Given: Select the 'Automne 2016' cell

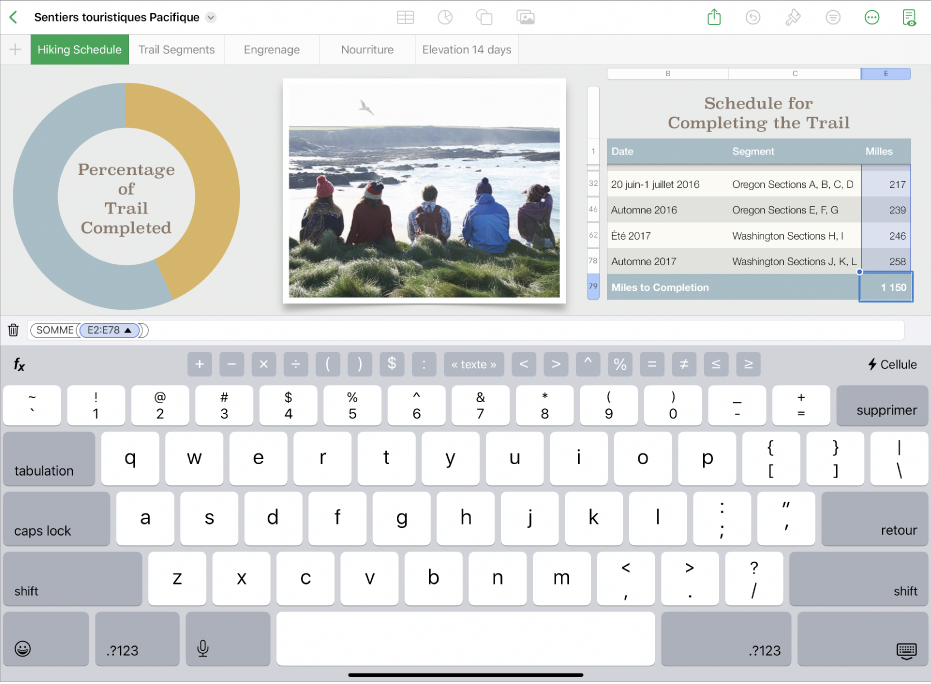Looking at the screenshot, I should (x=667, y=210).
